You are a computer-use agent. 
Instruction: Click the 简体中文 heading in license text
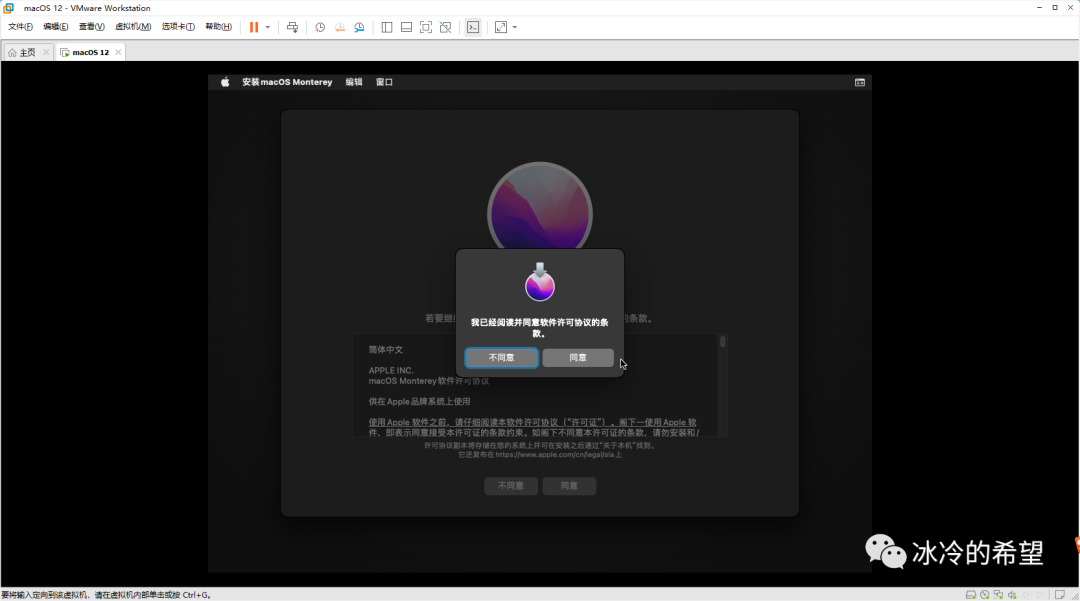click(386, 350)
